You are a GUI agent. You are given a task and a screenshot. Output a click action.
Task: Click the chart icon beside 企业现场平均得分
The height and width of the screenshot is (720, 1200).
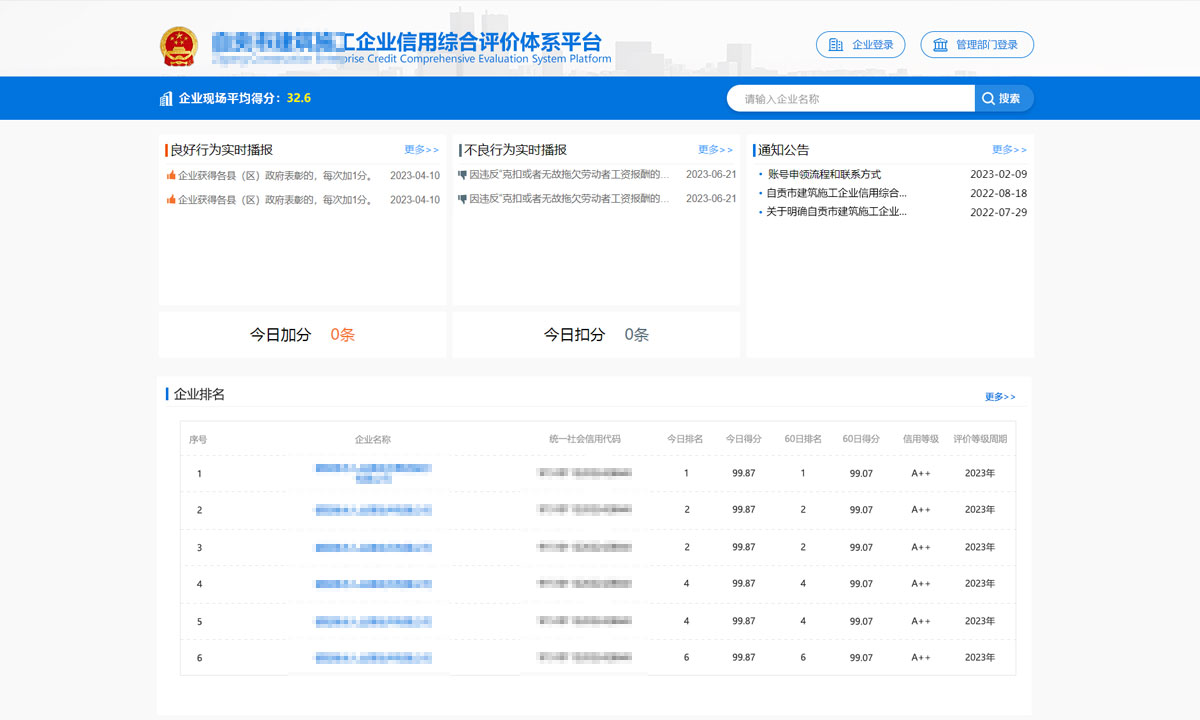point(166,98)
